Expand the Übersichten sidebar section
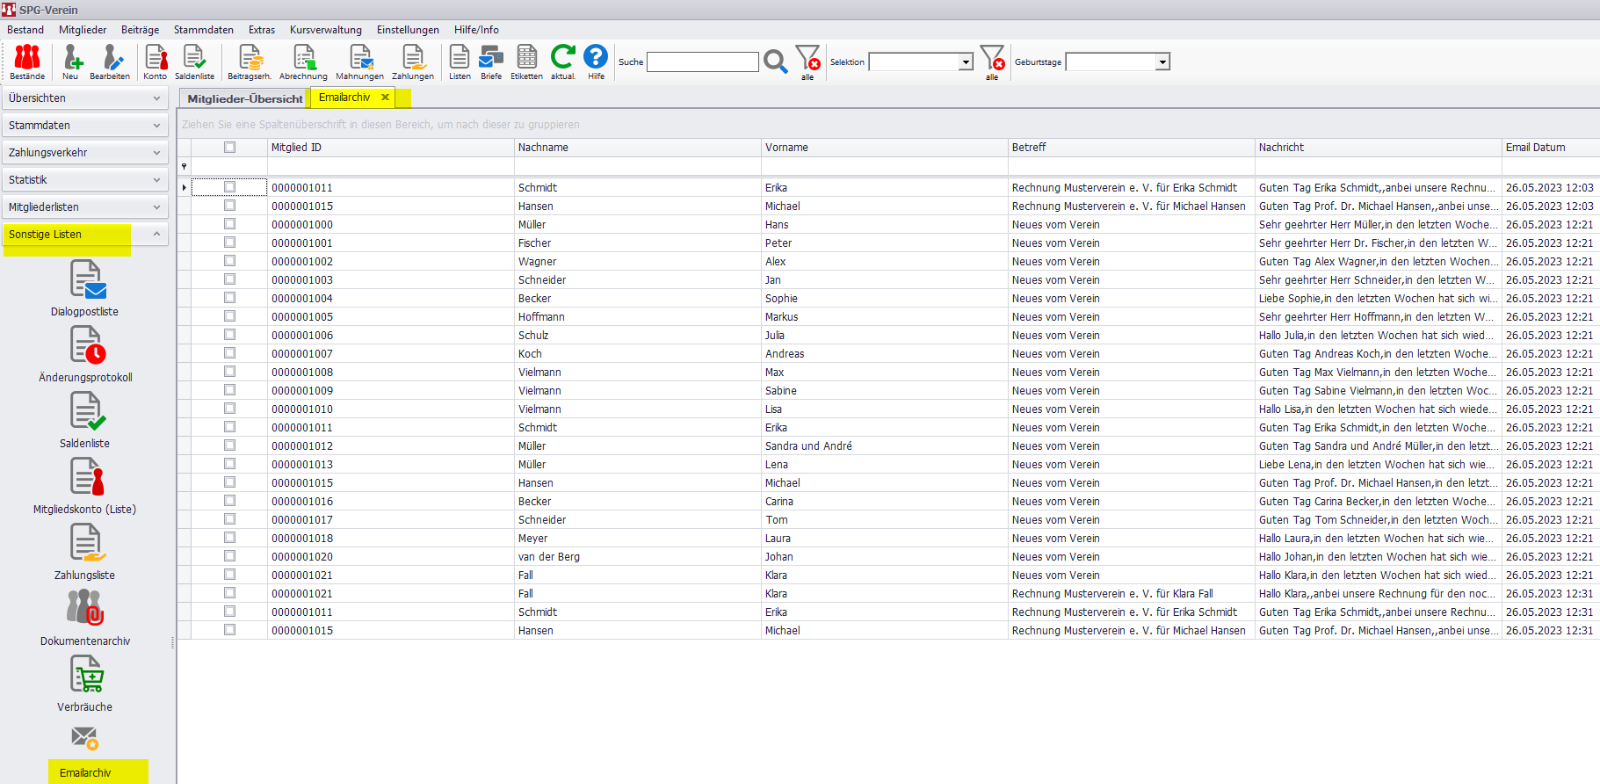The height and width of the screenshot is (784, 1600). click(x=84, y=98)
